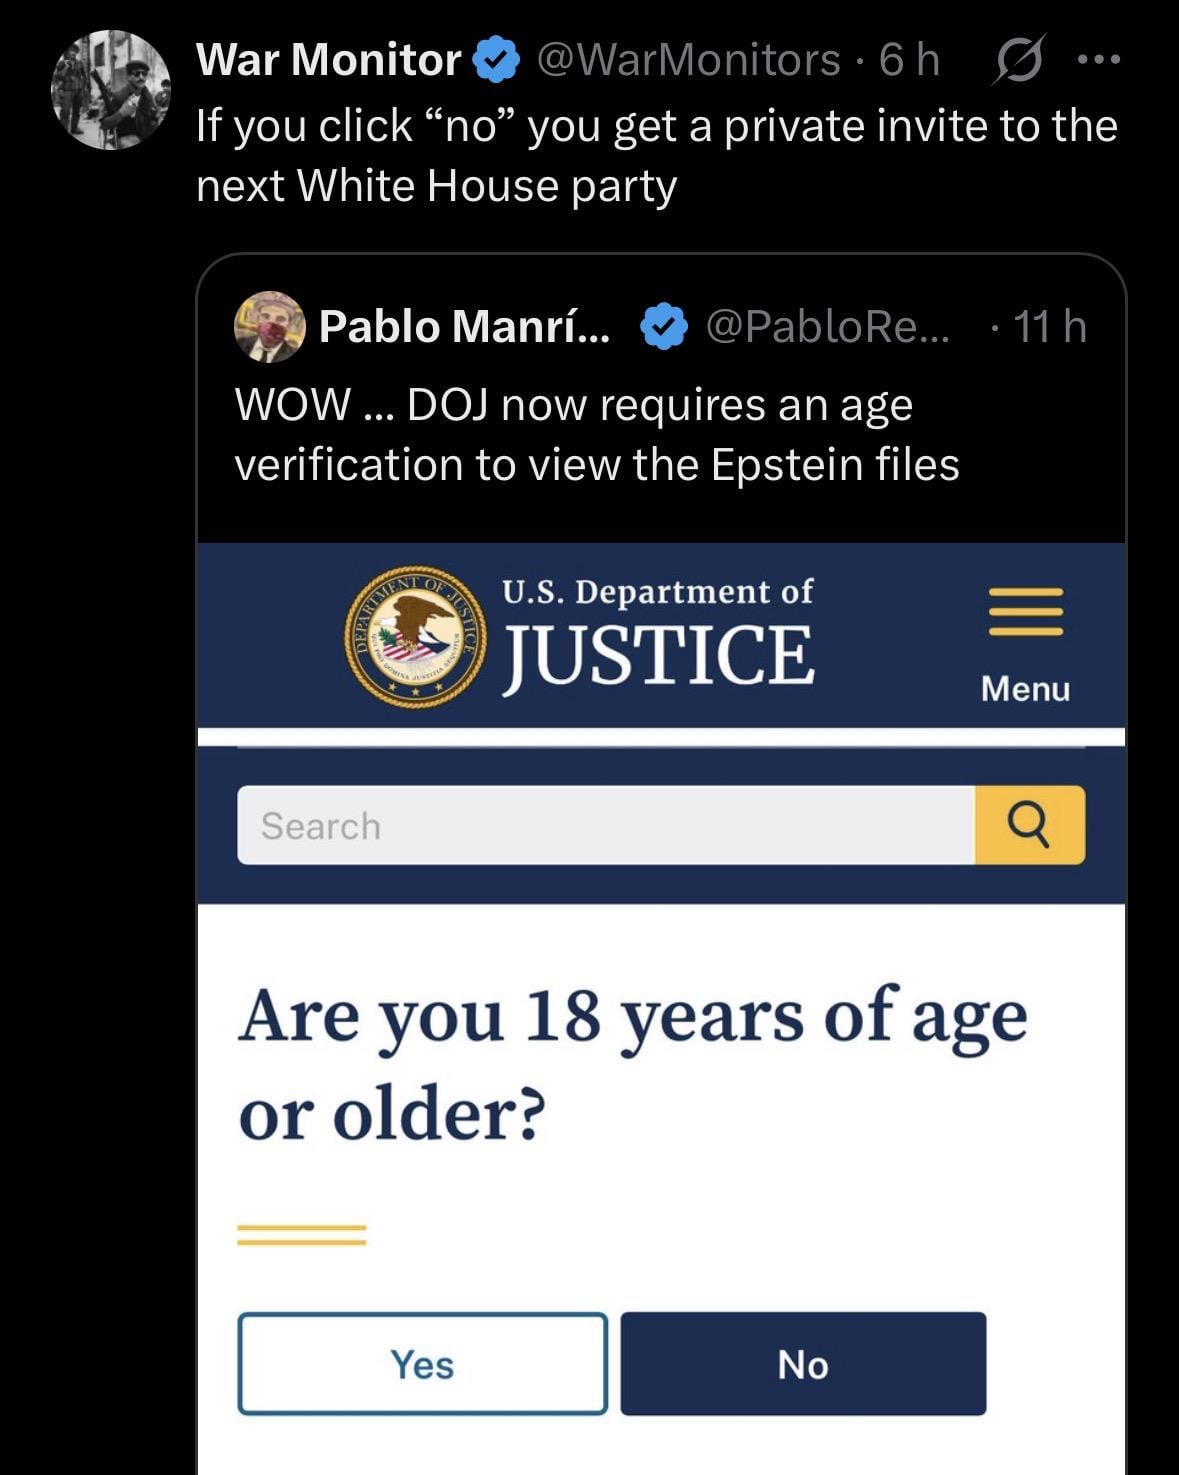Open War Monitor's profile picture
Image resolution: width=1179 pixels, height=1475 pixels.
tap(111, 90)
